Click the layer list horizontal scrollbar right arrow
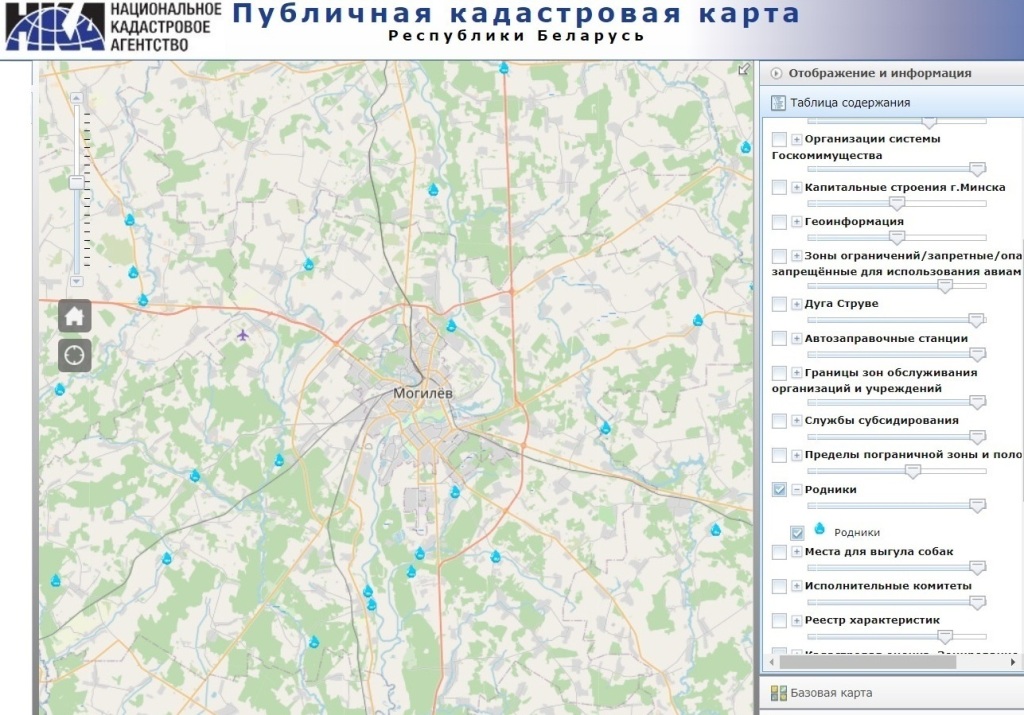 [x=1013, y=661]
